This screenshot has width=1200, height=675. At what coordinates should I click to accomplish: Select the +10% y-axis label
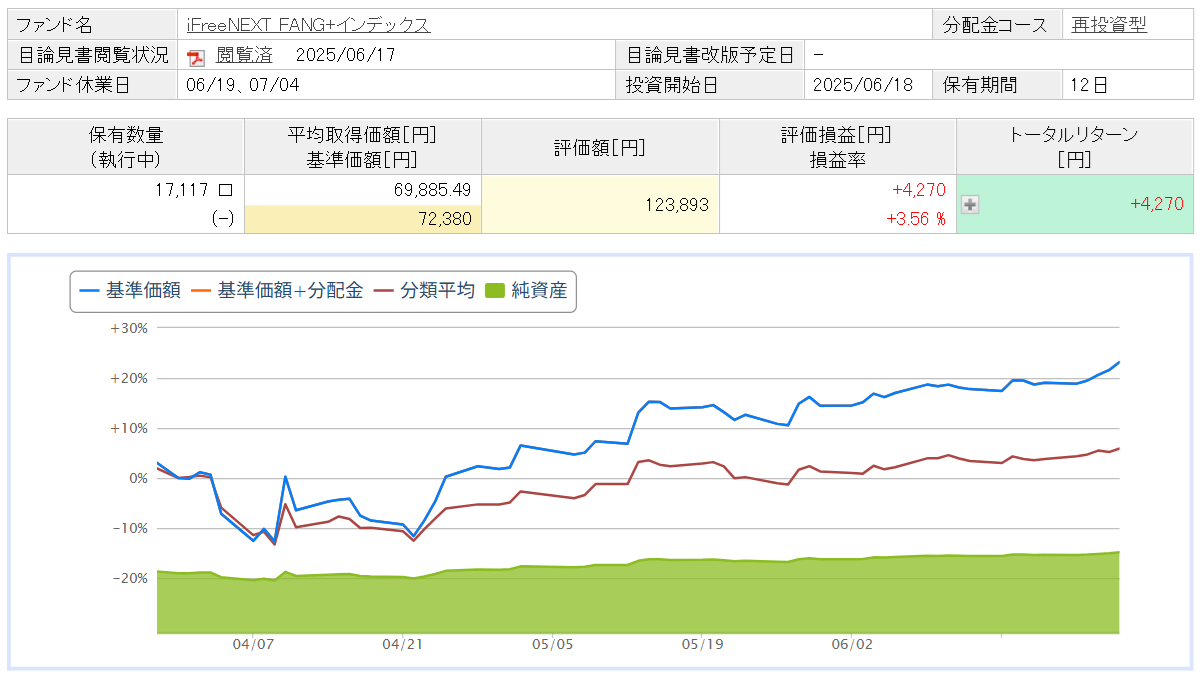pyautogui.click(x=129, y=428)
